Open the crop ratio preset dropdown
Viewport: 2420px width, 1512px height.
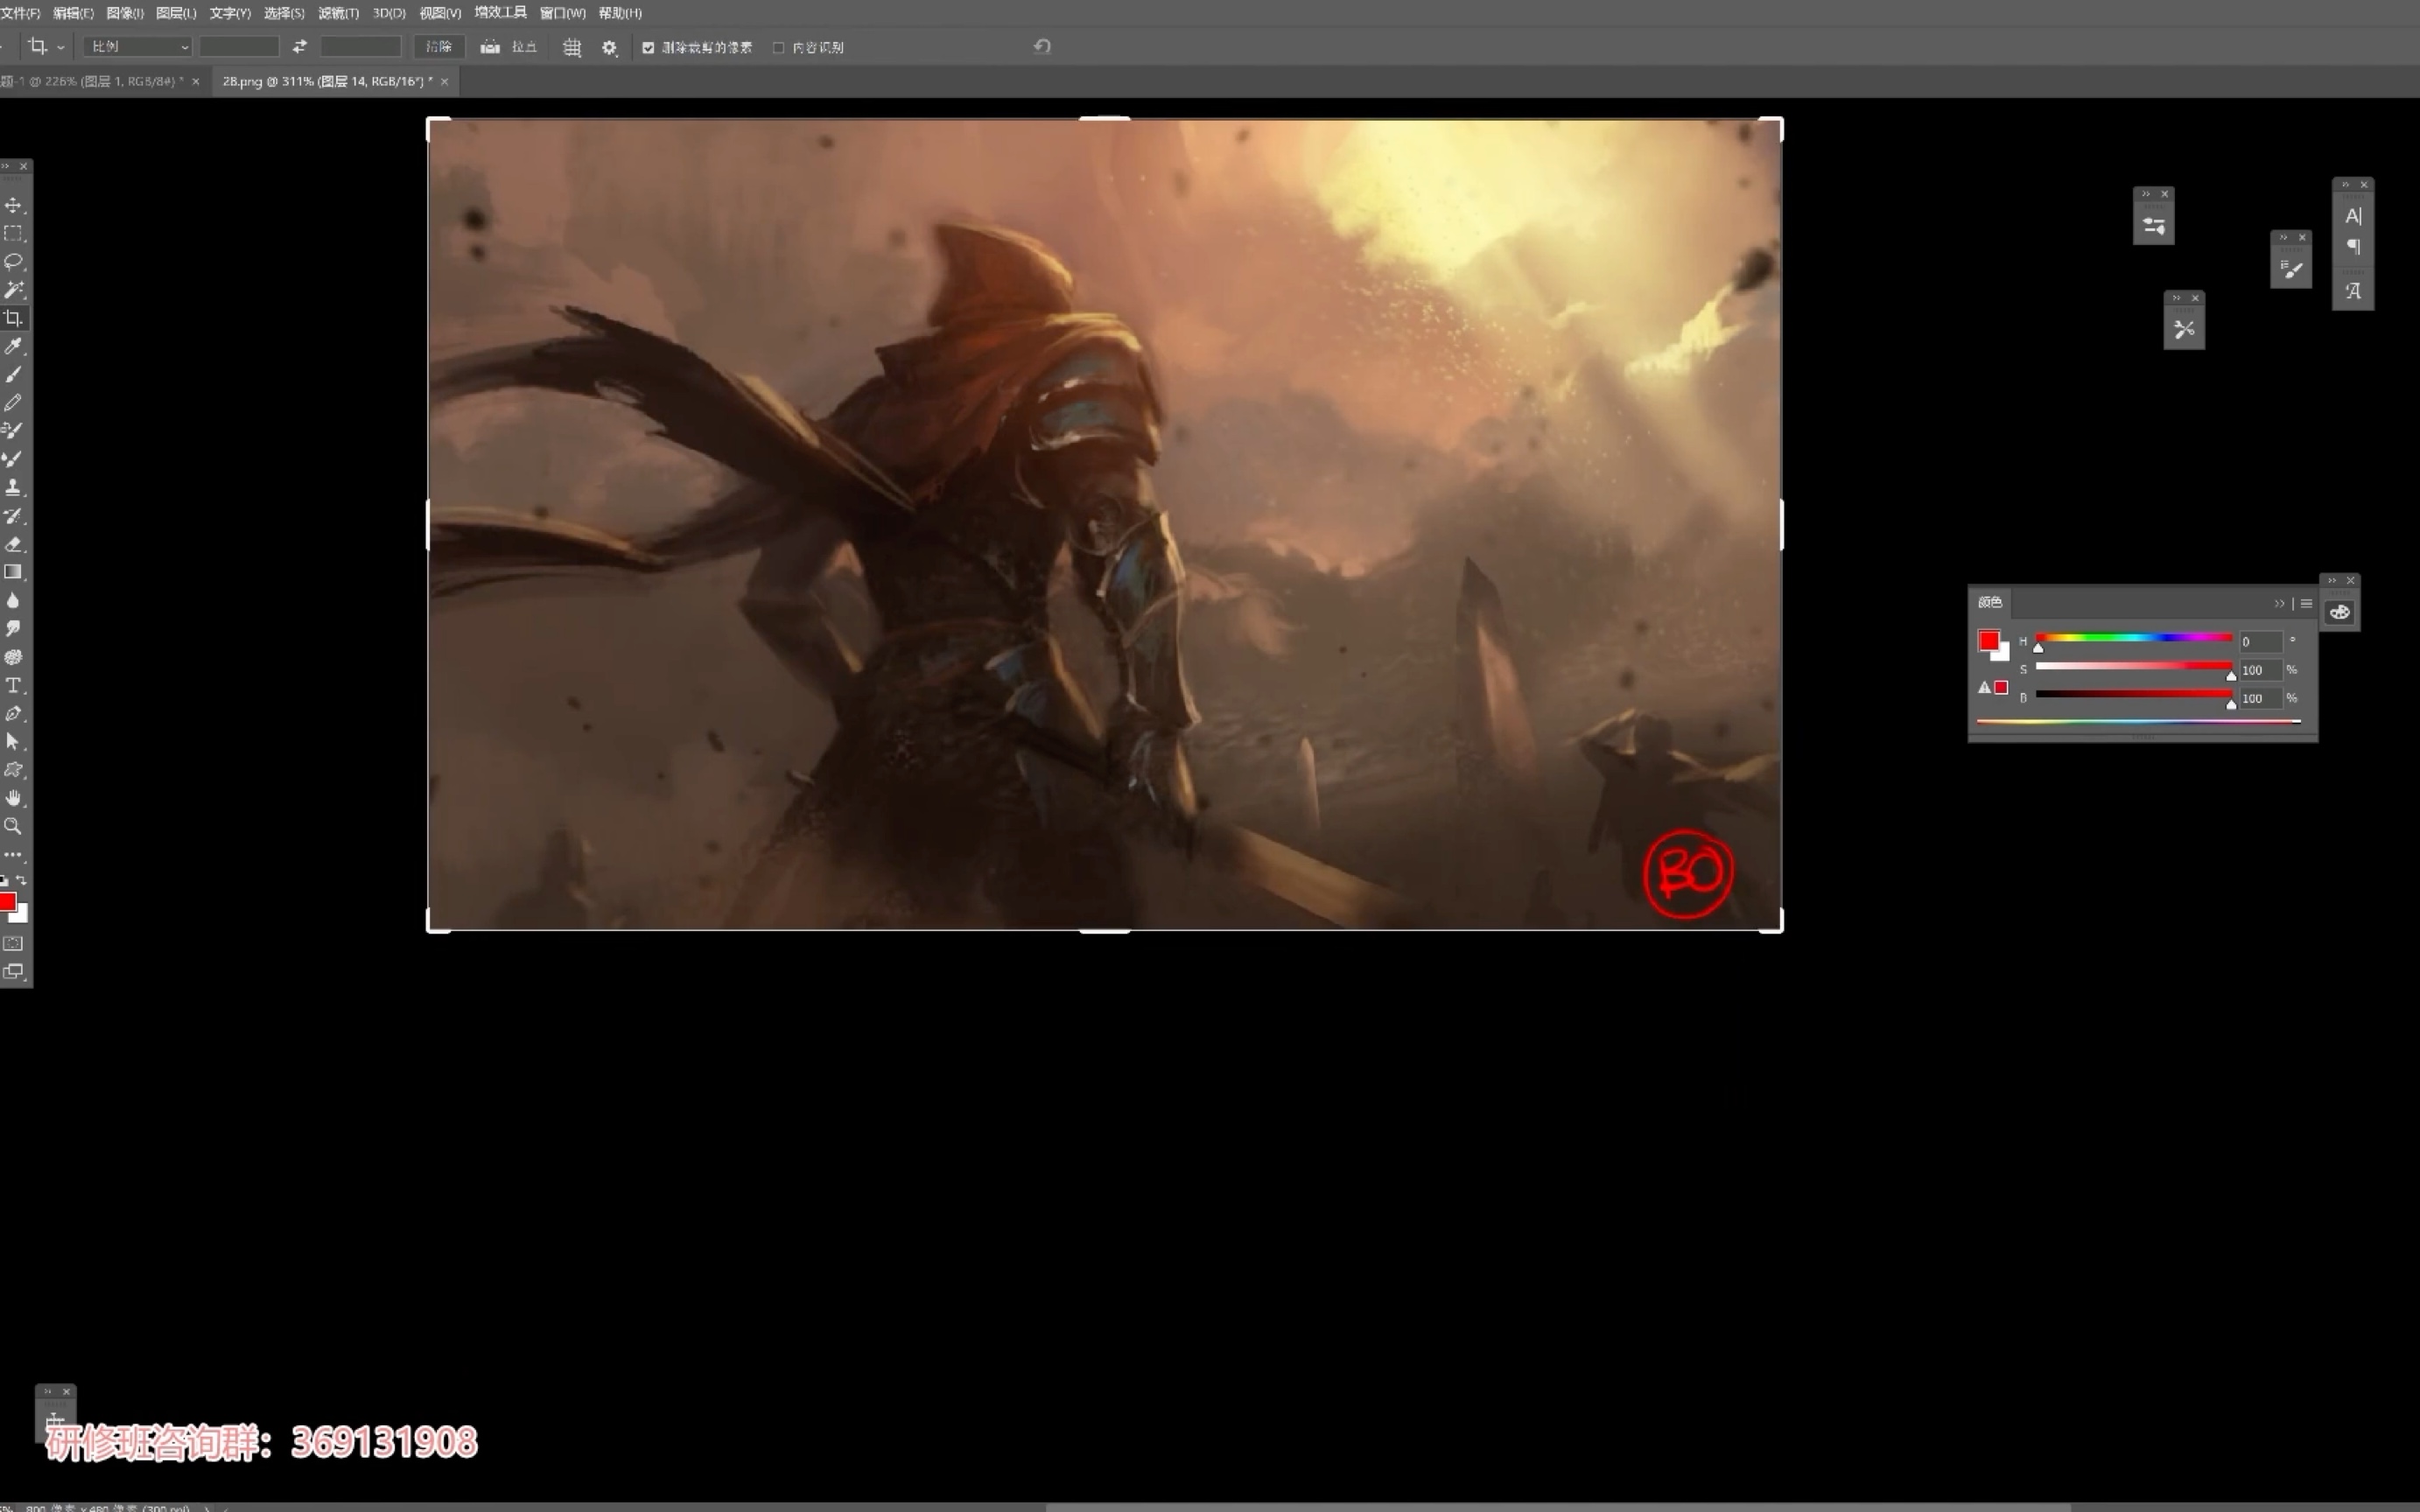coord(137,46)
